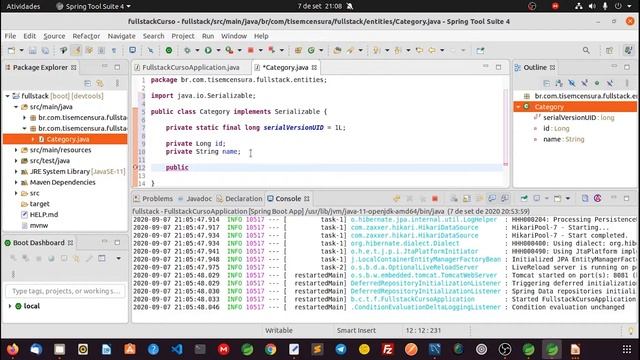Open FileZilla from the dock
Viewport: 640px width, 360px height.
[x=387, y=349]
